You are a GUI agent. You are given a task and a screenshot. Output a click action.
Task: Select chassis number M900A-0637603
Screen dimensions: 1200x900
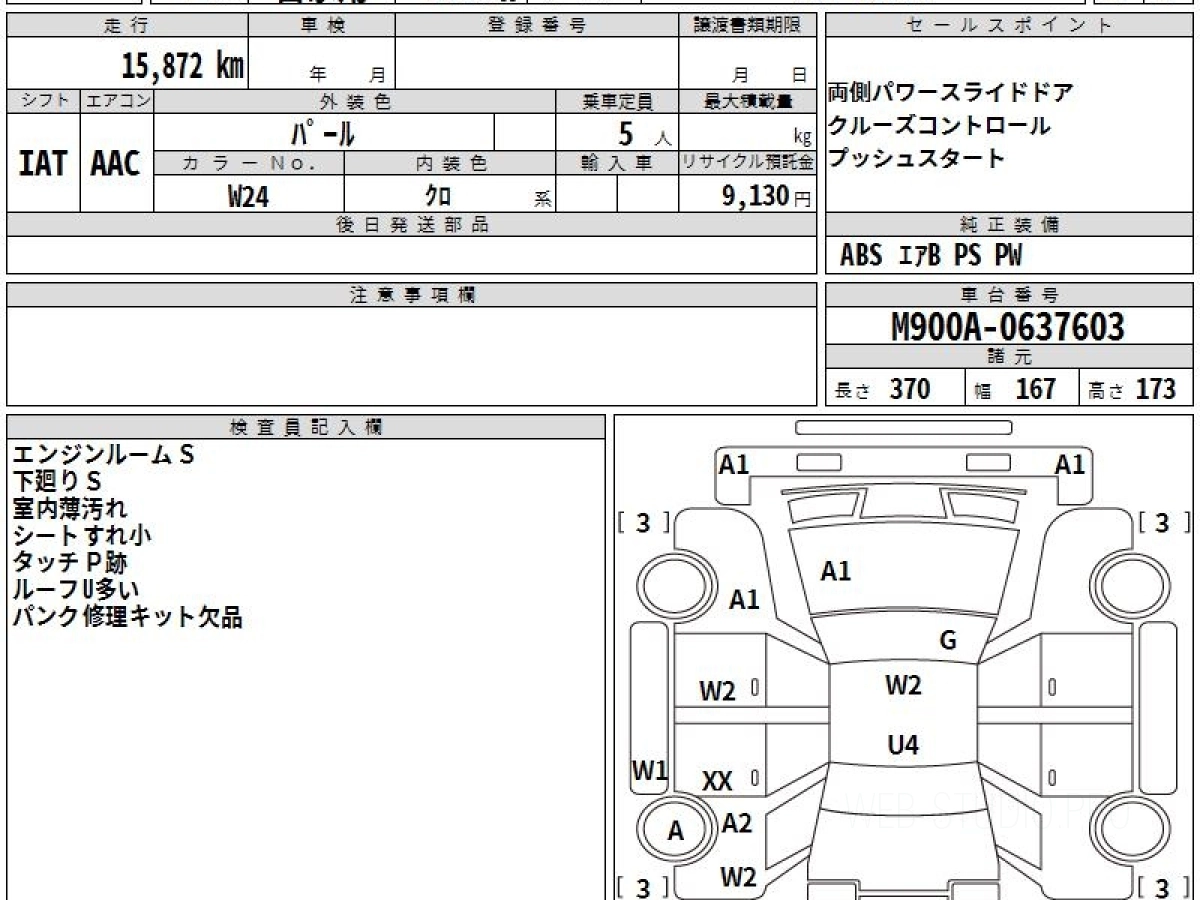1008,327
